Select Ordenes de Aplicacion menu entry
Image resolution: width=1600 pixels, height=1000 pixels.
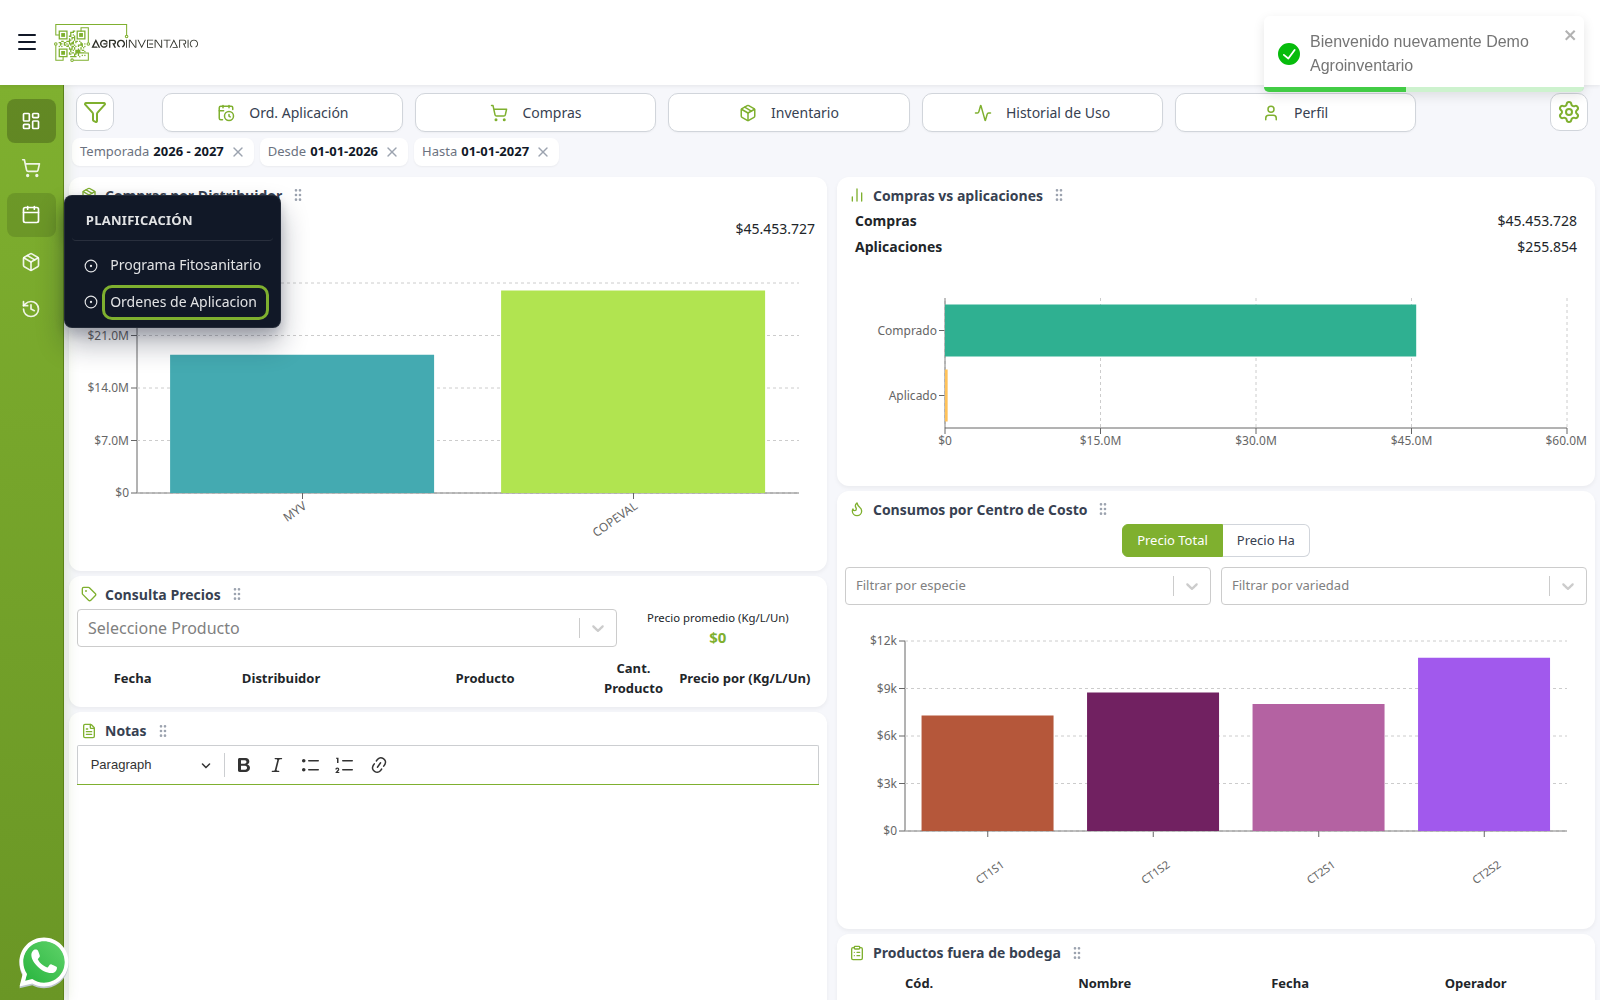point(184,302)
